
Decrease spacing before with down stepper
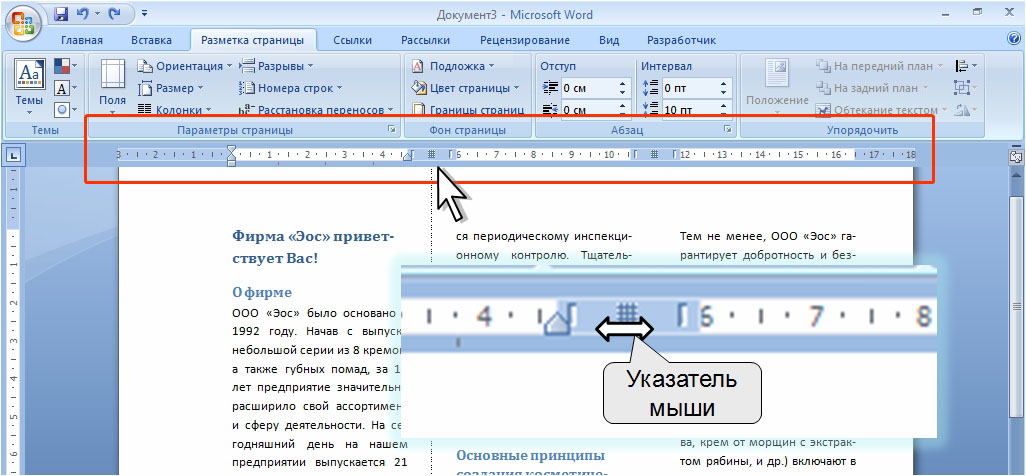coord(724,92)
